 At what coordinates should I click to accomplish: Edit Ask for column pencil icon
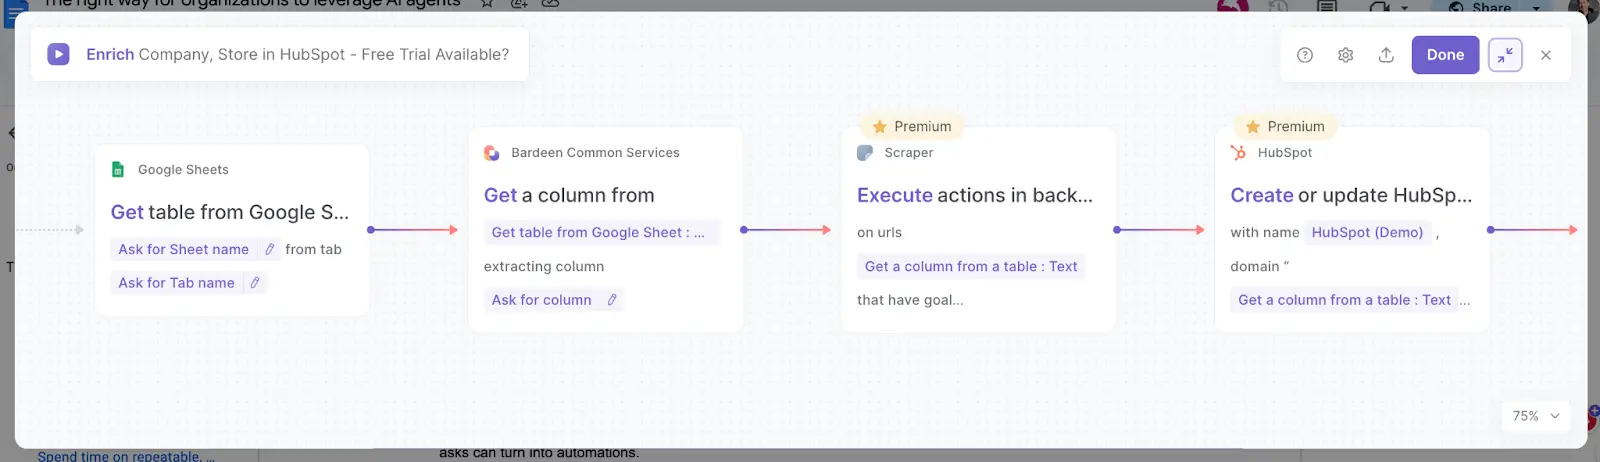point(612,300)
